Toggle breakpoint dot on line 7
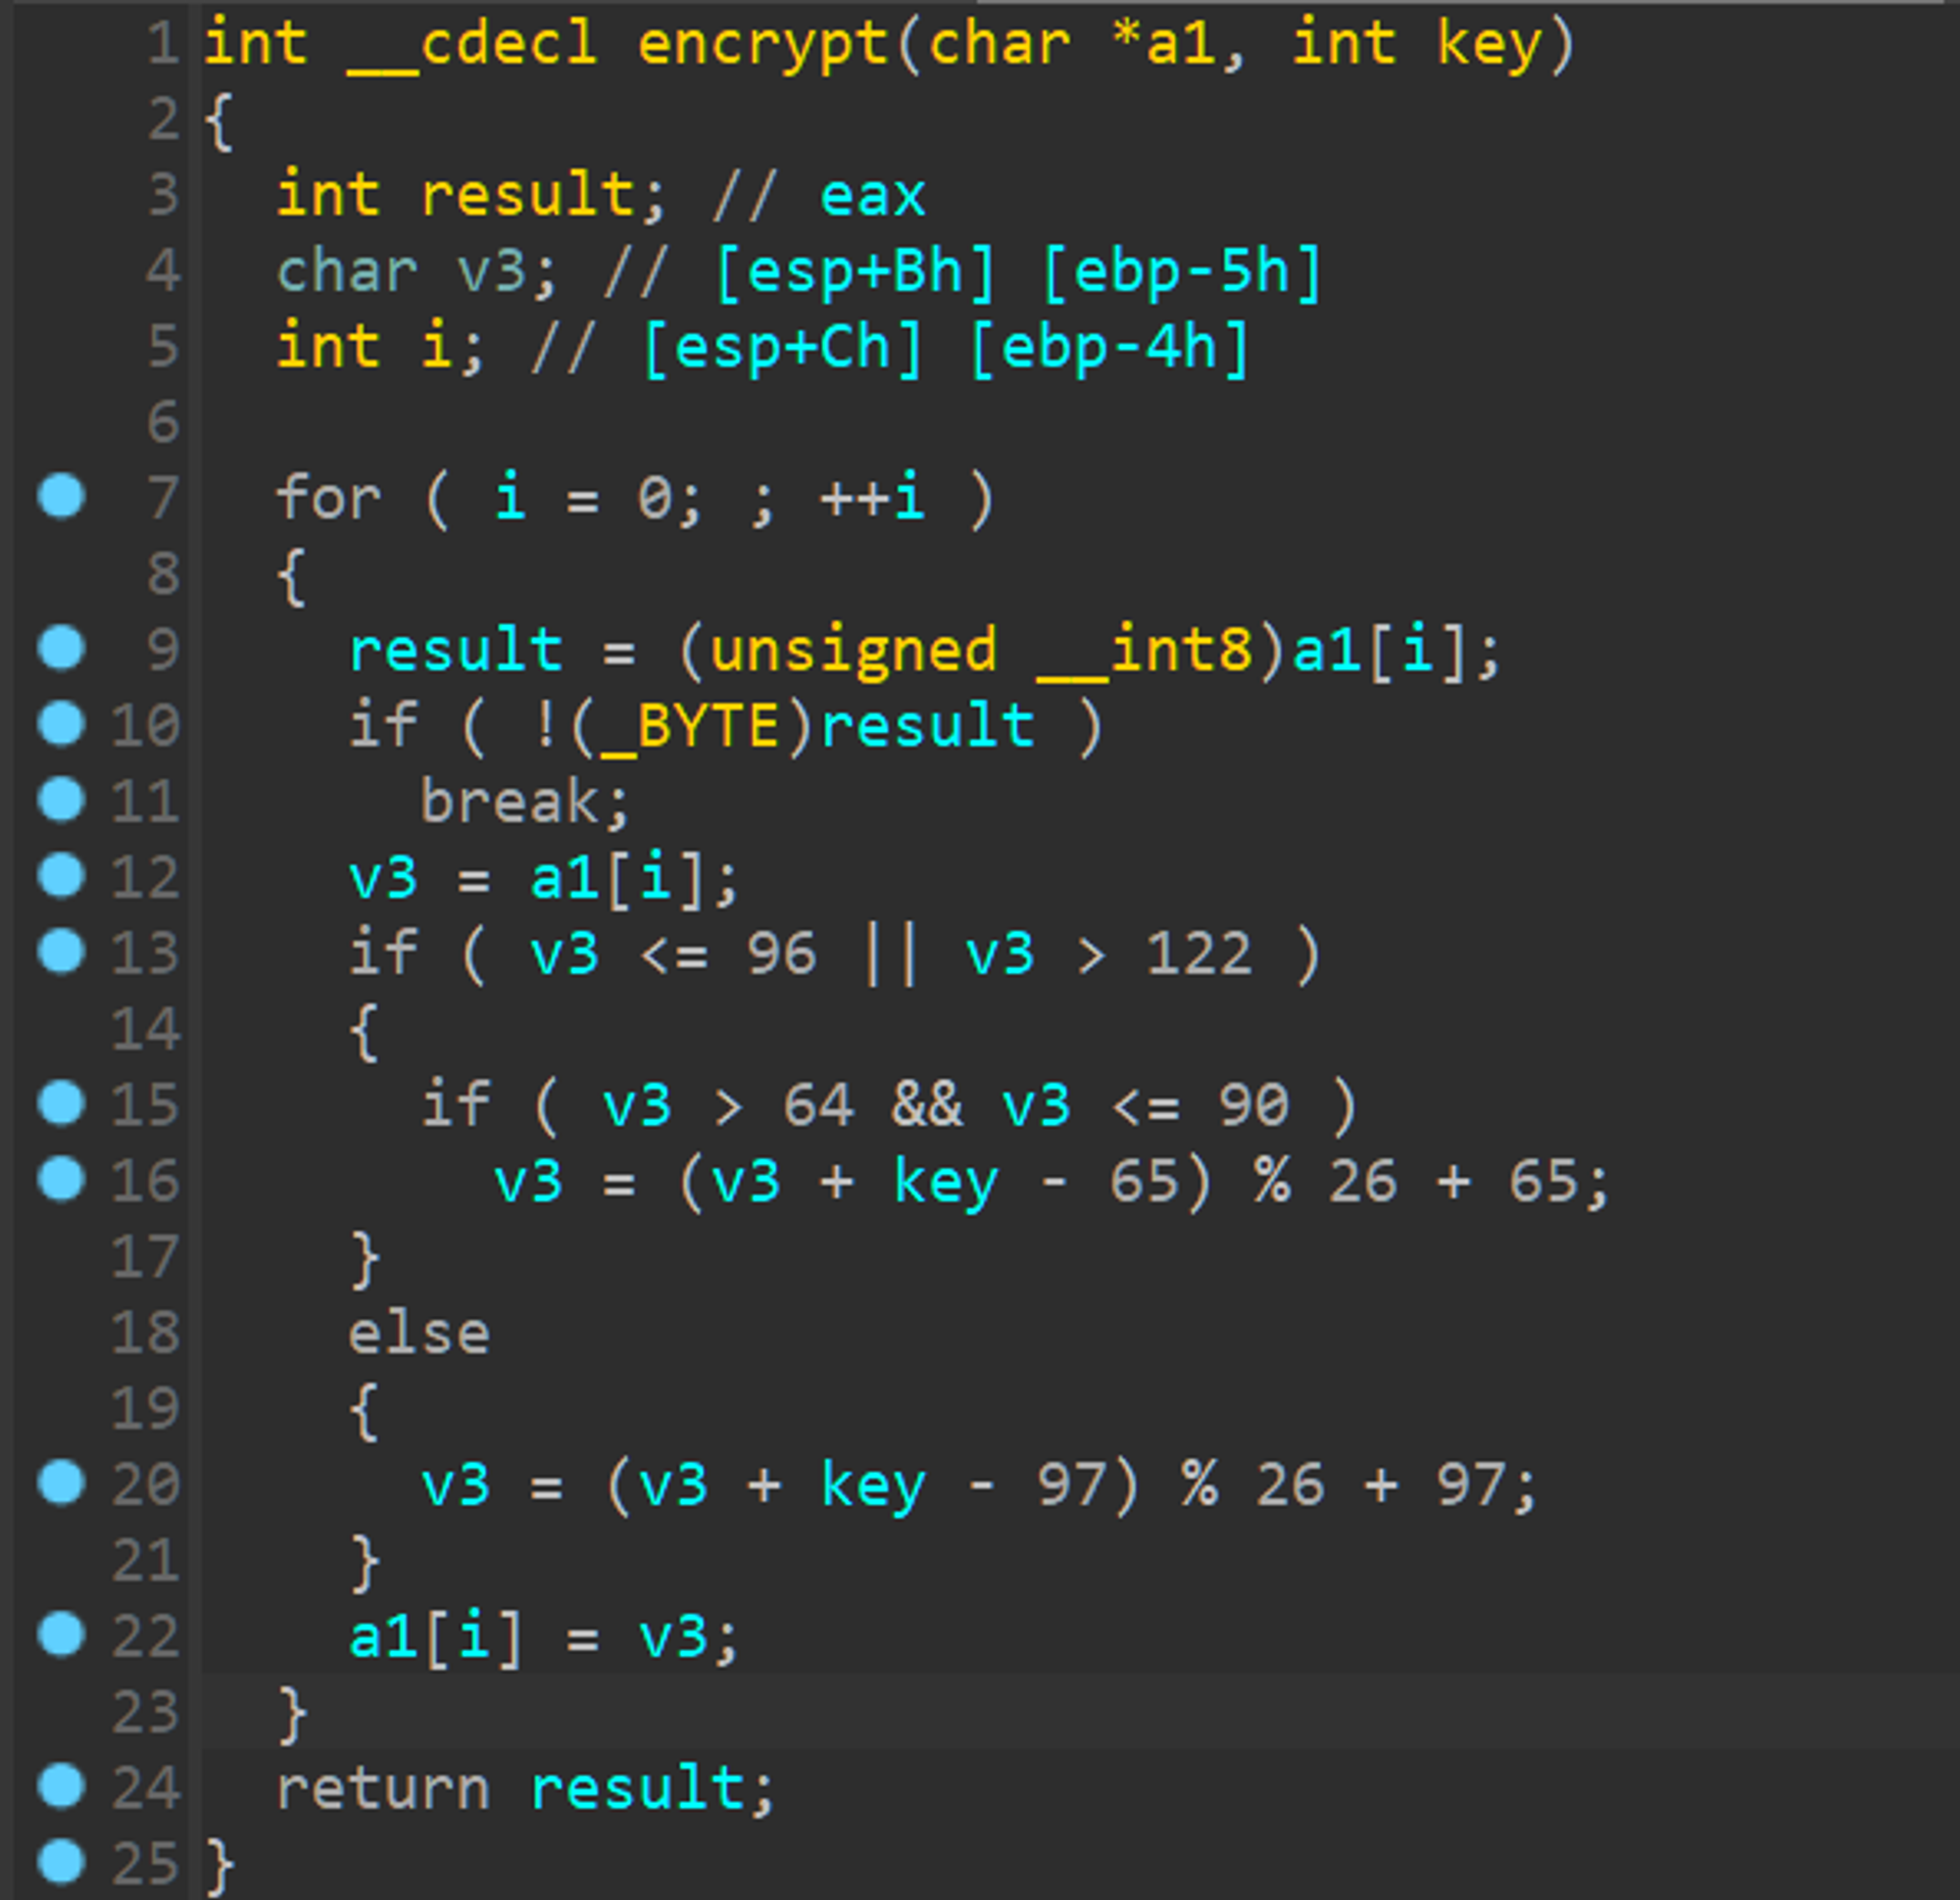Screen dimensions: 1960x1900 pos(61,497)
